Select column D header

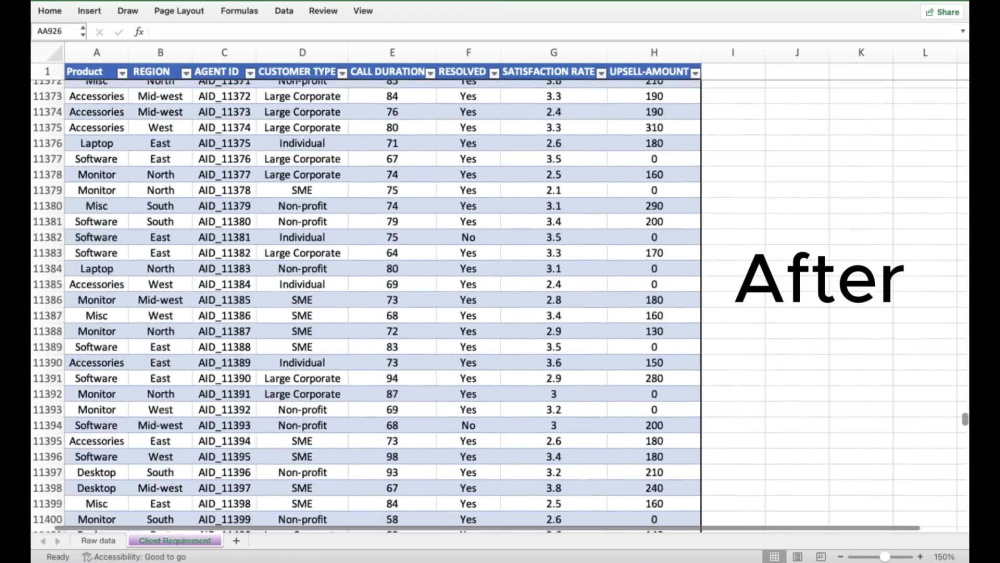302,53
